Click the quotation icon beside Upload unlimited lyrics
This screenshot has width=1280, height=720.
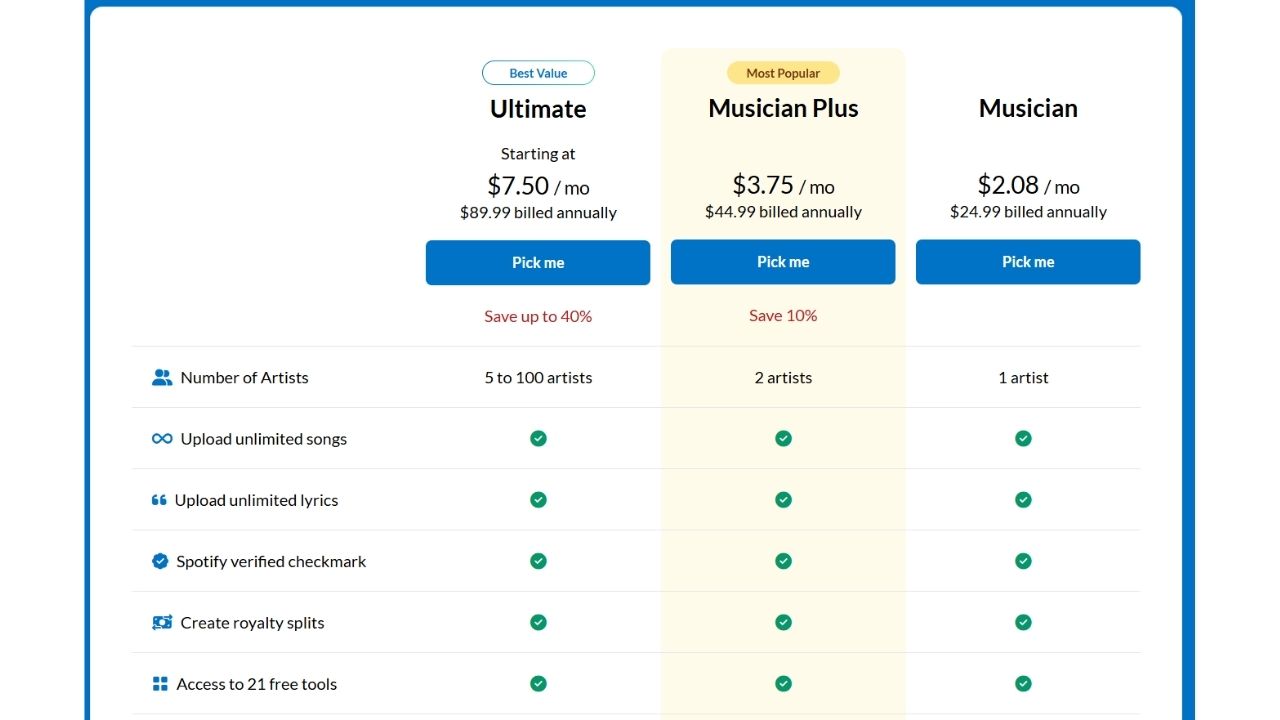(158, 500)
